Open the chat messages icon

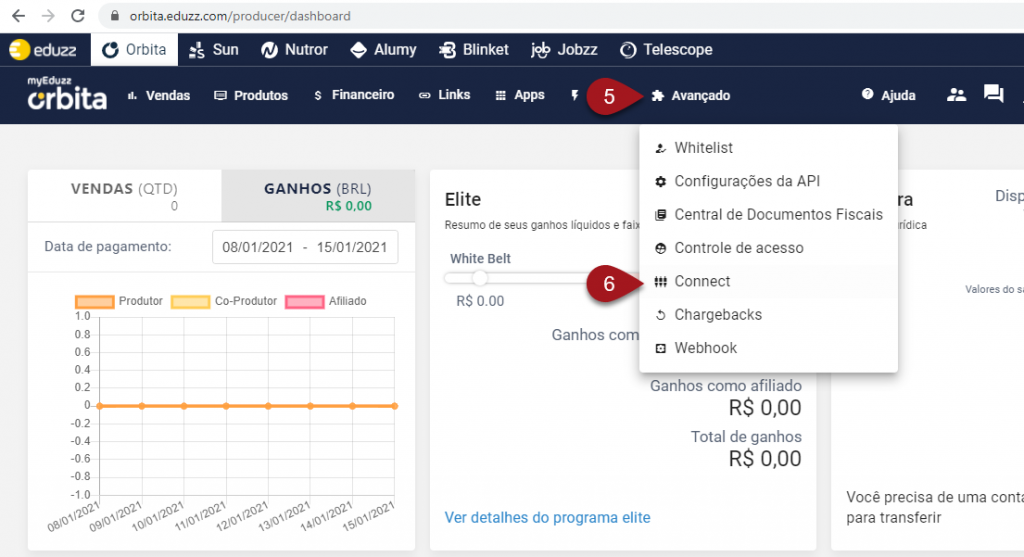pos(993,95)
